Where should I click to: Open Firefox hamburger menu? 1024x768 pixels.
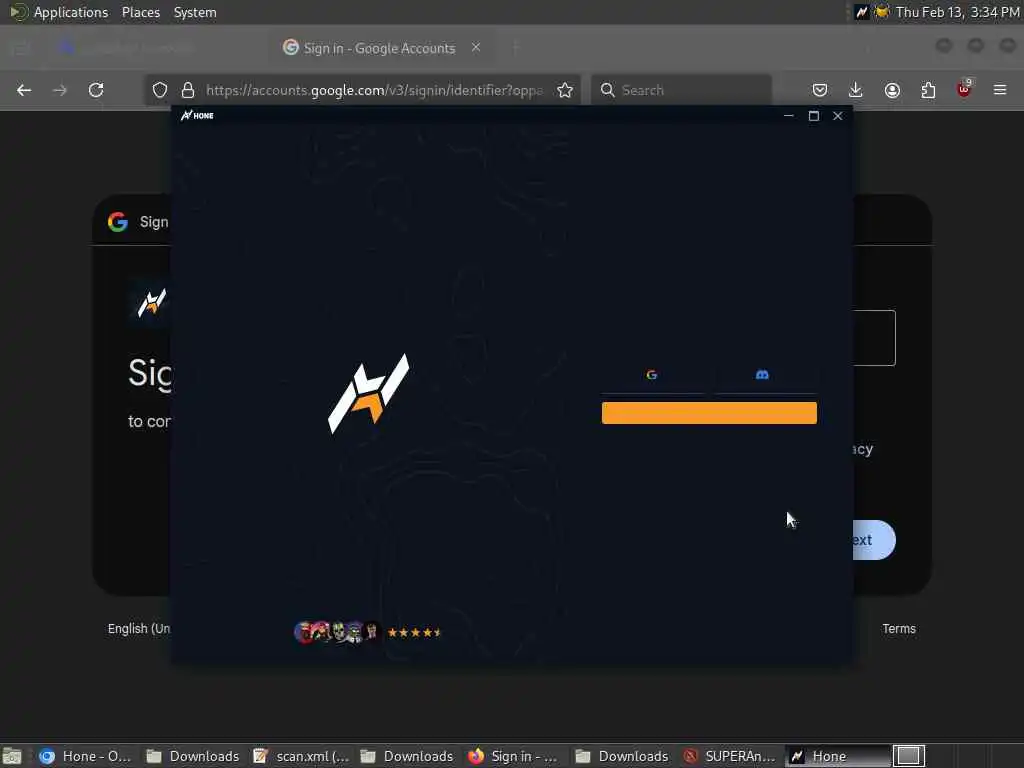[1000, 90]
